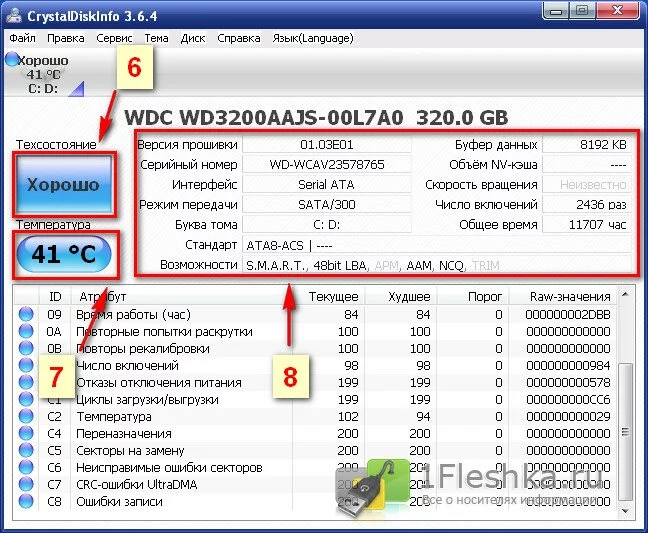The height and width of the screenshot is (533, 648).
Task: Click raw value 000000000984
Action: 568,365
